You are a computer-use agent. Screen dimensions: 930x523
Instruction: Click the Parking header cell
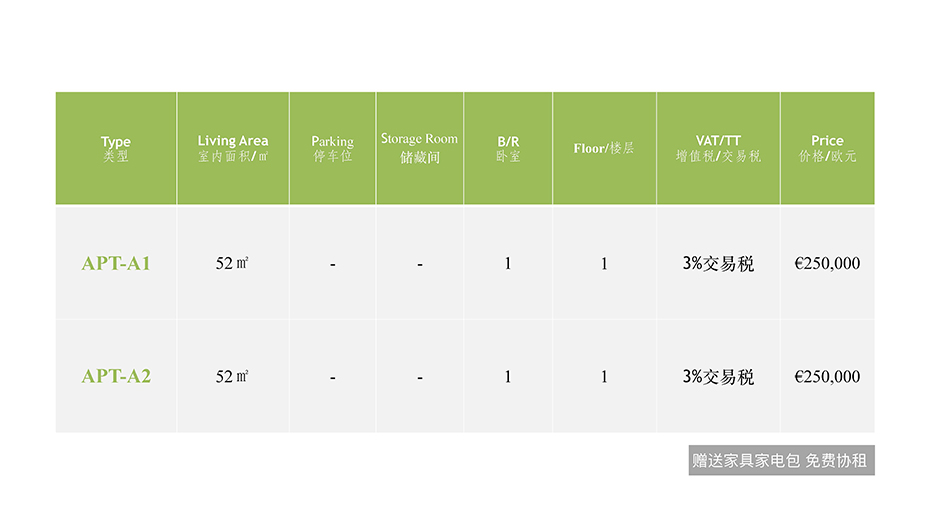(332, 148)
